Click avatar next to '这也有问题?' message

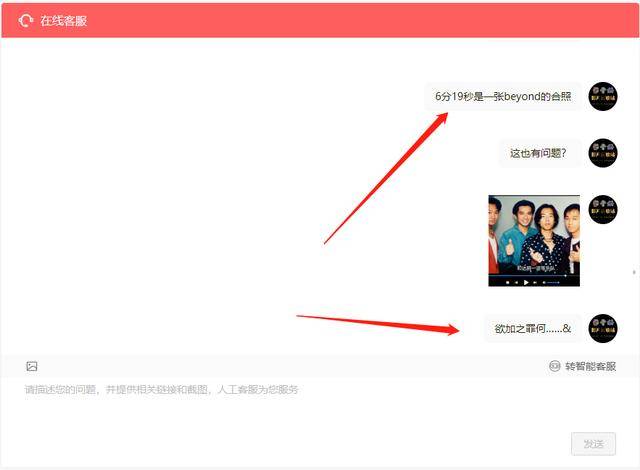[603, 153]
